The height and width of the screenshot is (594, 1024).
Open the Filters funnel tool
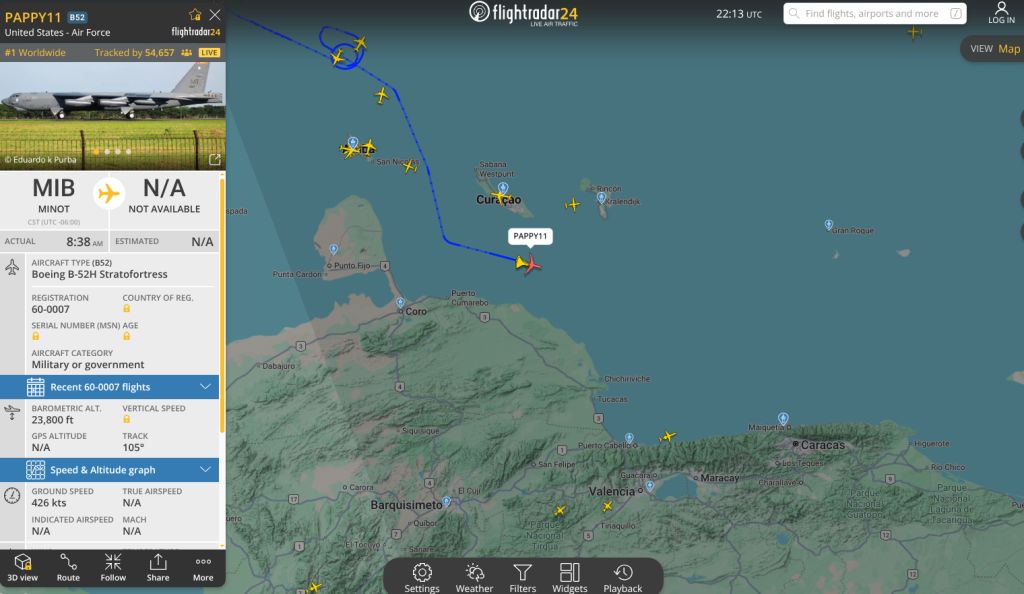[522, 577]
